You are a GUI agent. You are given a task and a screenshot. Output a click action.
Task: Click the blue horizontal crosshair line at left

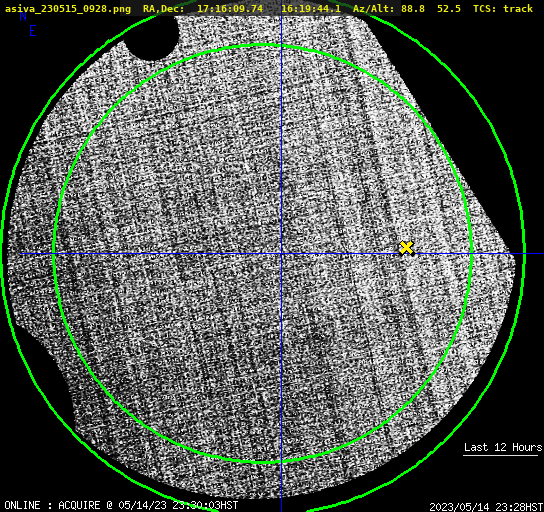pyautogui.click(x=36, y=254)
